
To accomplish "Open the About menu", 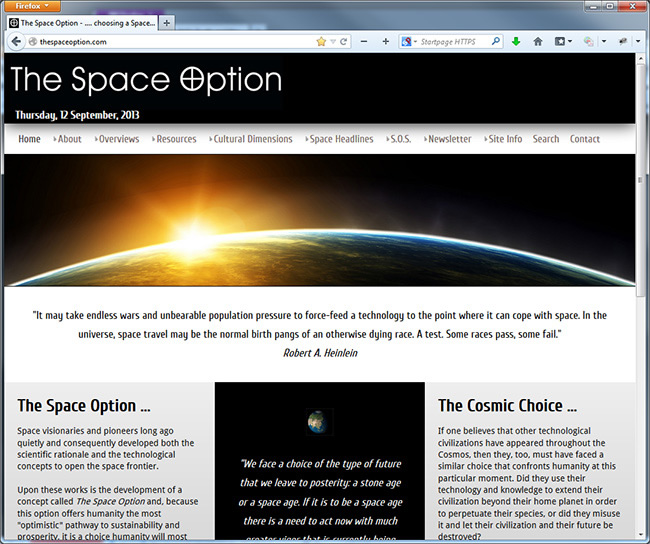I will point(68,139).
